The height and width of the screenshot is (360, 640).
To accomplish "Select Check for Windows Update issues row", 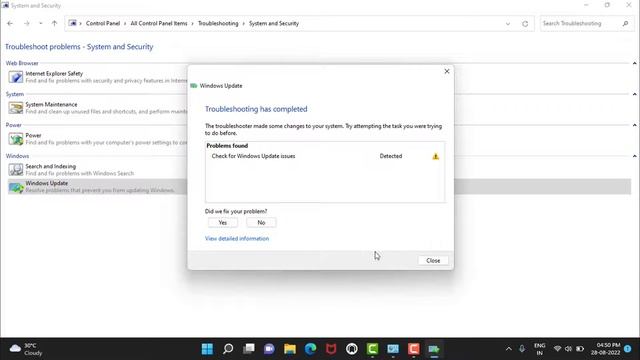I will (325, 156).
